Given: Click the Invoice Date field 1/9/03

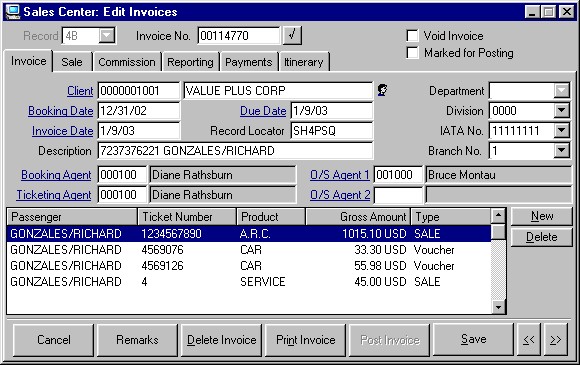Looking at the screenshot, I should (139, 131).
